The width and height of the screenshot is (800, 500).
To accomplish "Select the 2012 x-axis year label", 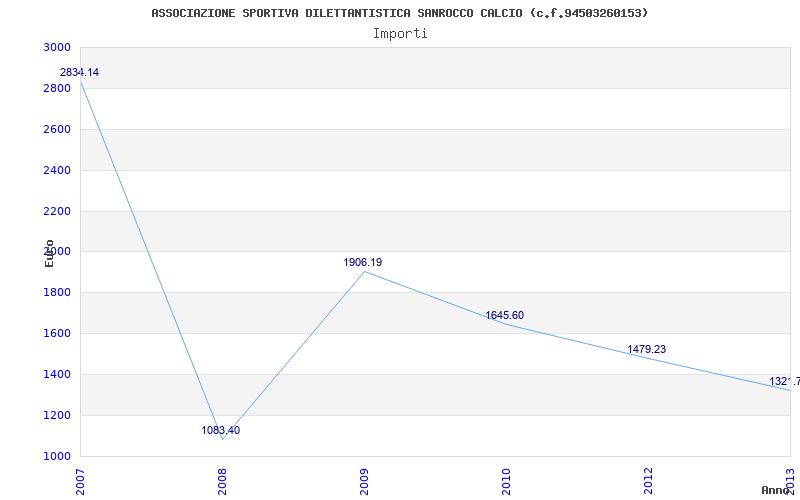I will [648, 481].
